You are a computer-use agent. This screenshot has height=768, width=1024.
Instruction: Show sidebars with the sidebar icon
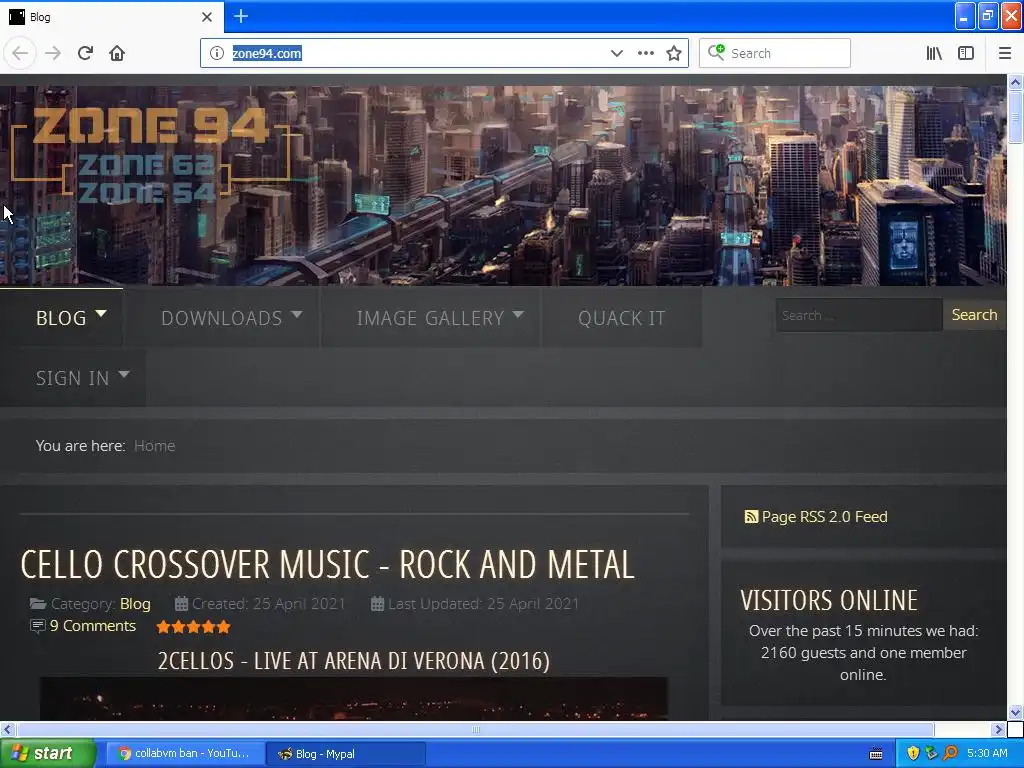click(966, 53)
